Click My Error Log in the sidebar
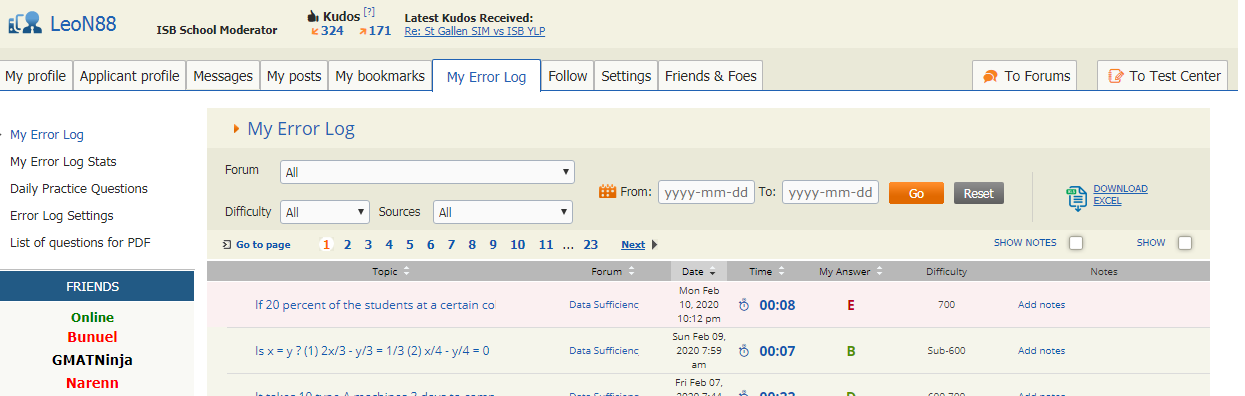Image resolution: width=1245 pixels, height=396 pixels. (47, 134)
